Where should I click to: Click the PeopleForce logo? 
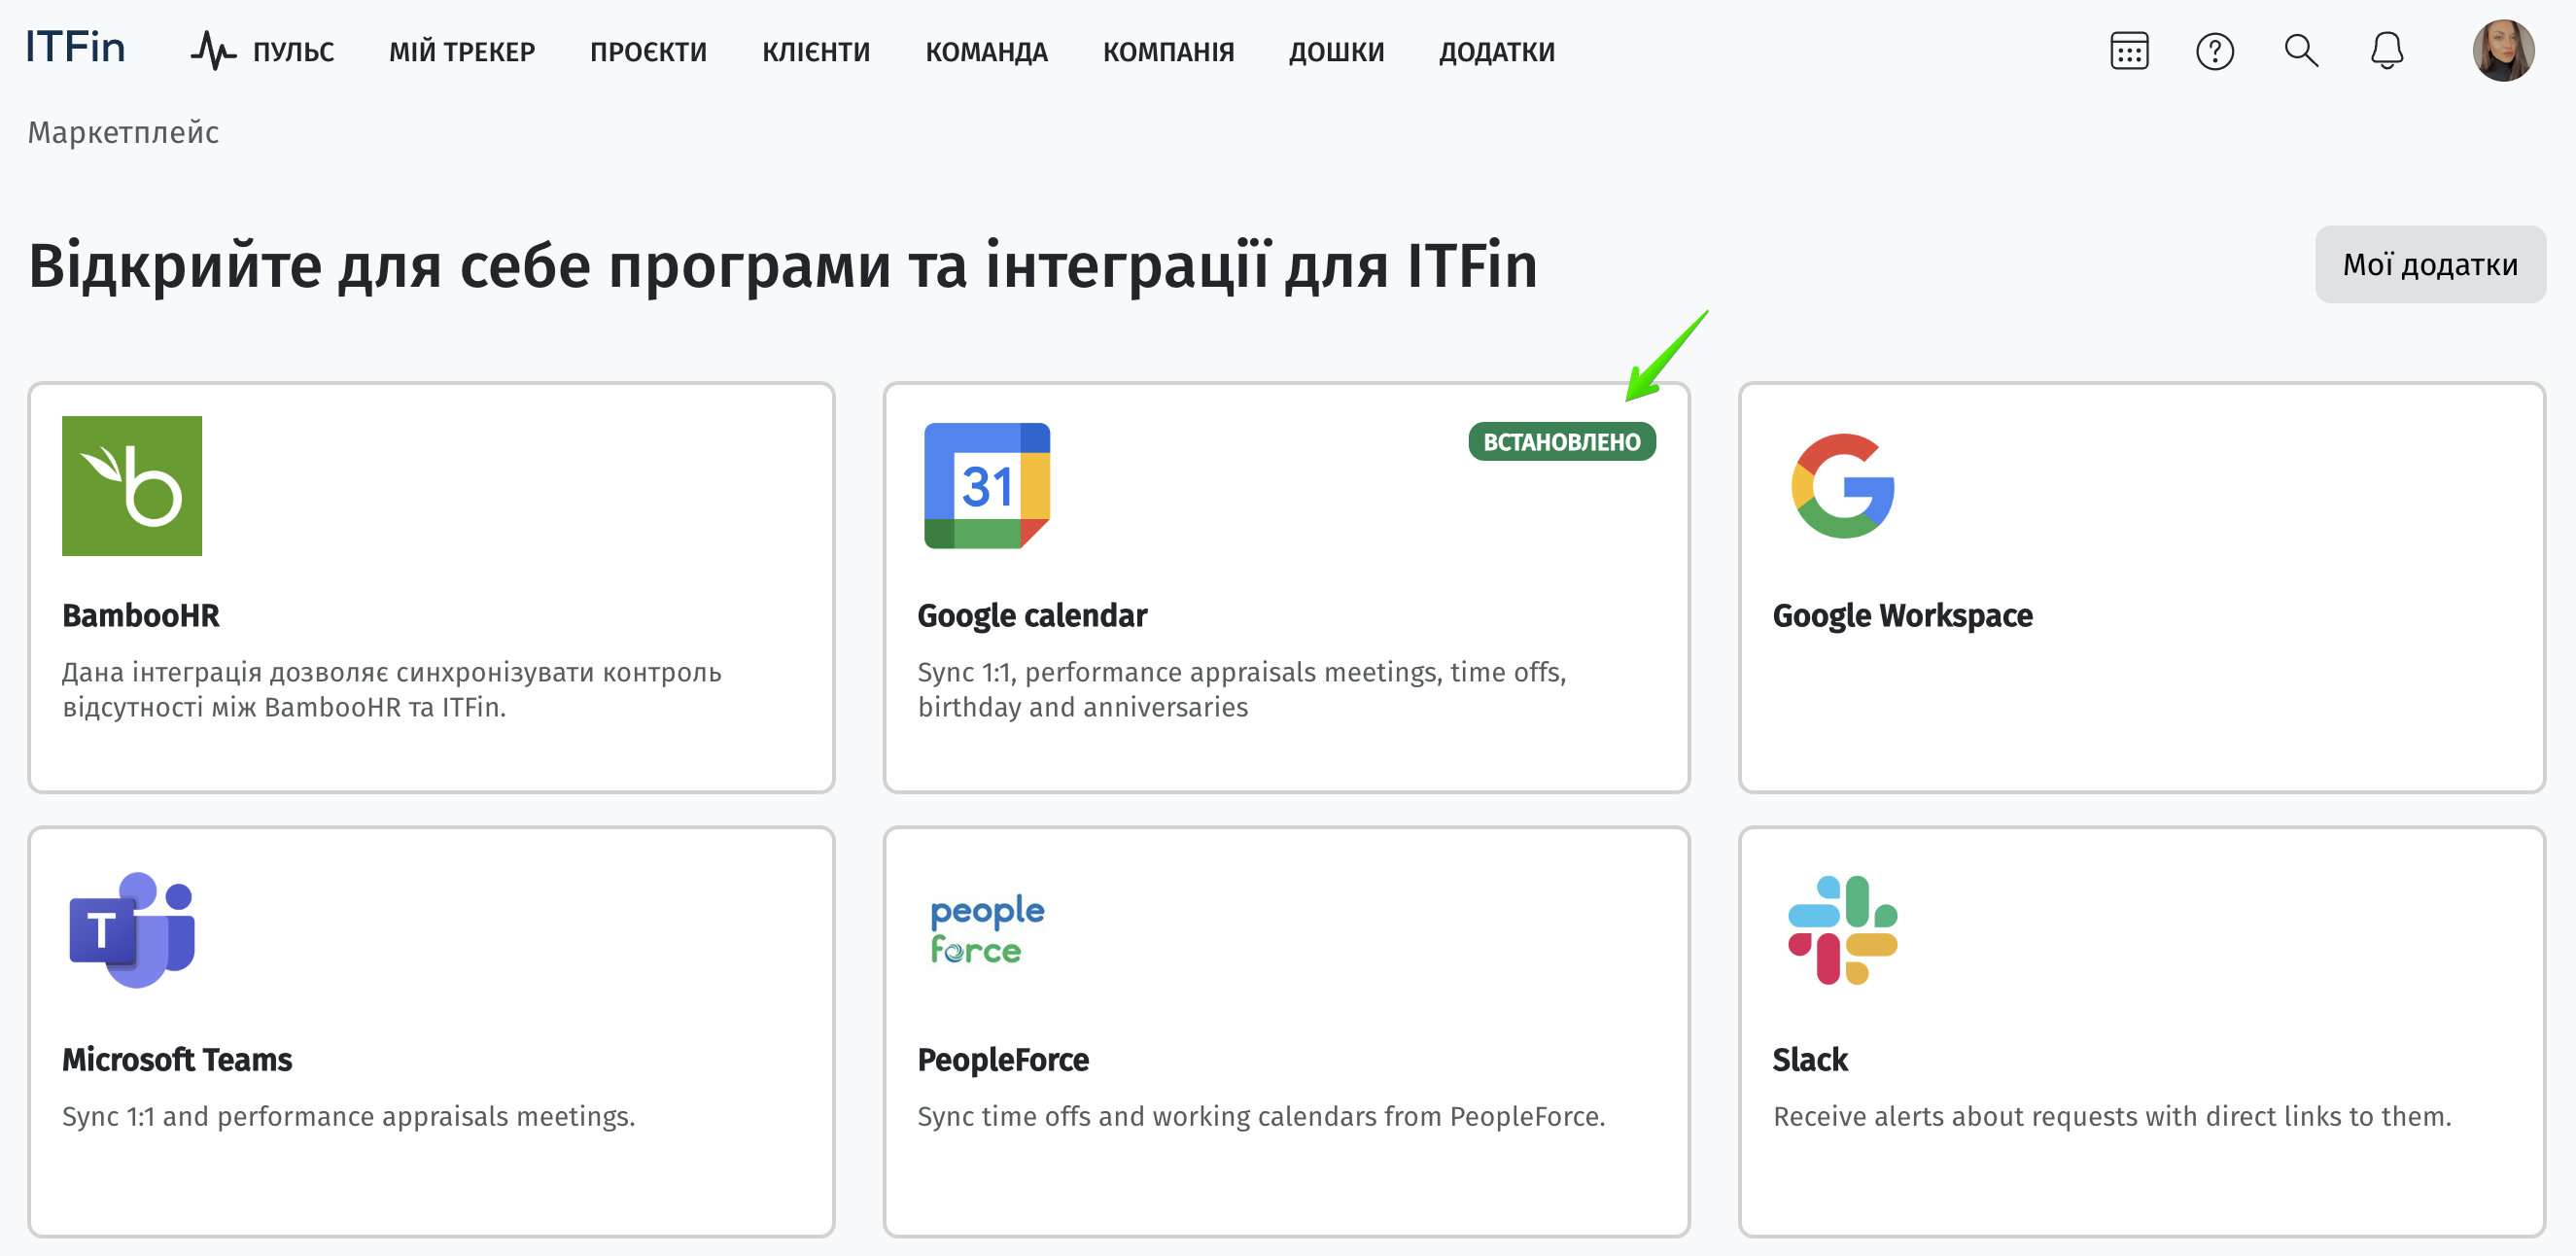pos(987,929)
